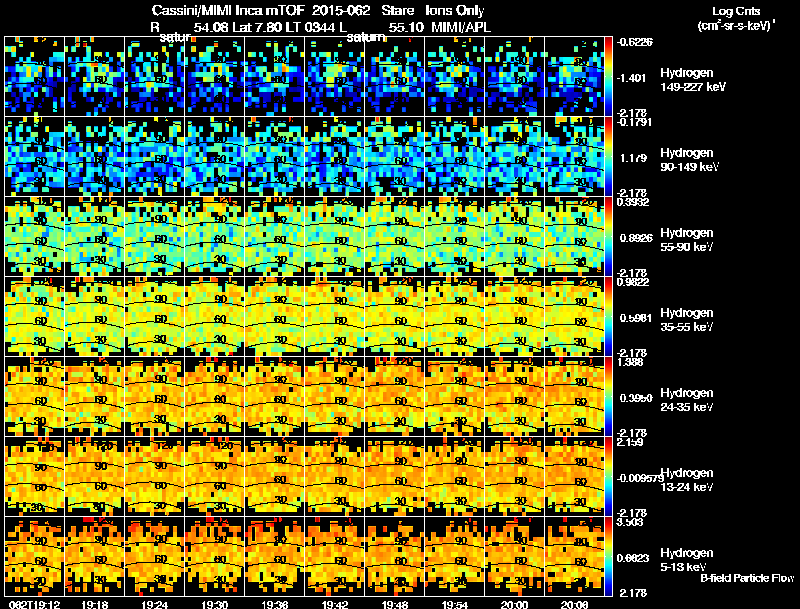Click the '20:06' time axis label
Screen dimensions: 800x609
pyautogui.click(x=574, y=604)
